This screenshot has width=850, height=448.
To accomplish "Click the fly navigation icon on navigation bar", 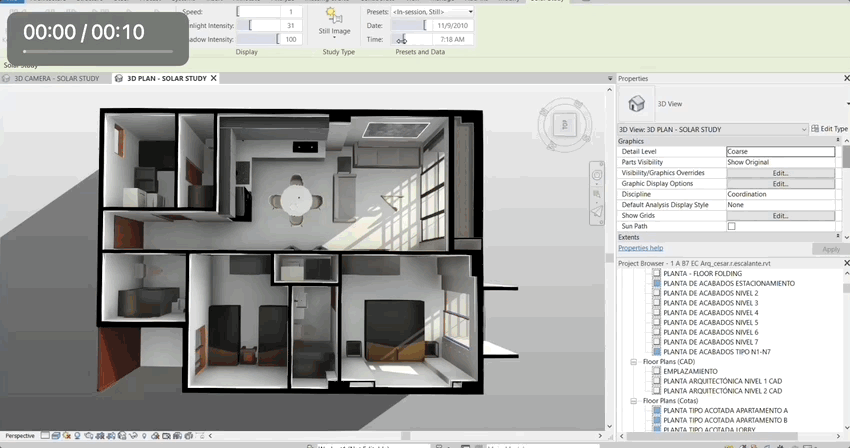I will click(598, 212).
